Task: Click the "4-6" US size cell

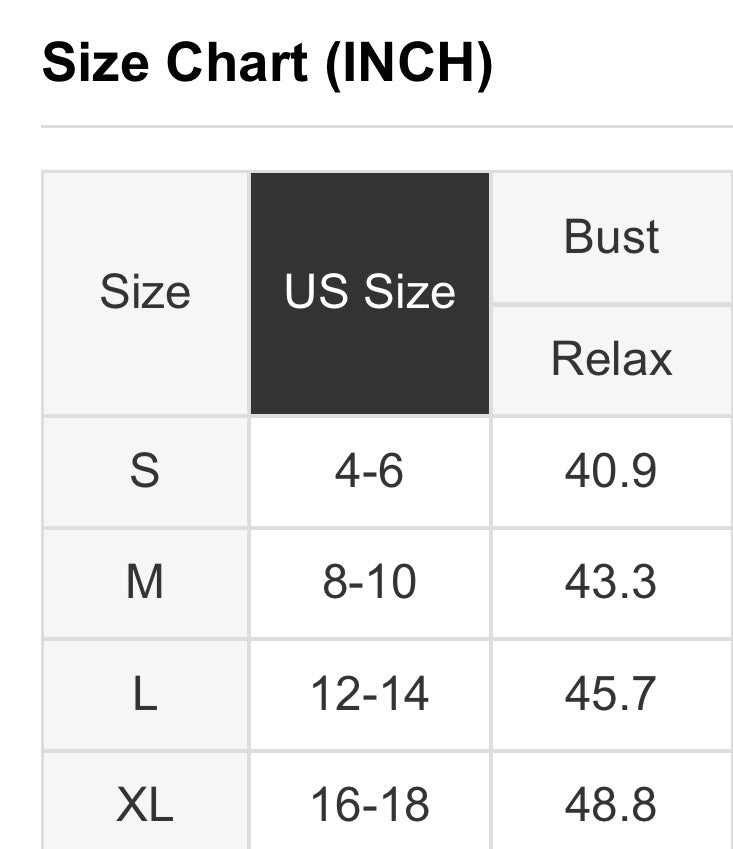Action: point(370,471)
